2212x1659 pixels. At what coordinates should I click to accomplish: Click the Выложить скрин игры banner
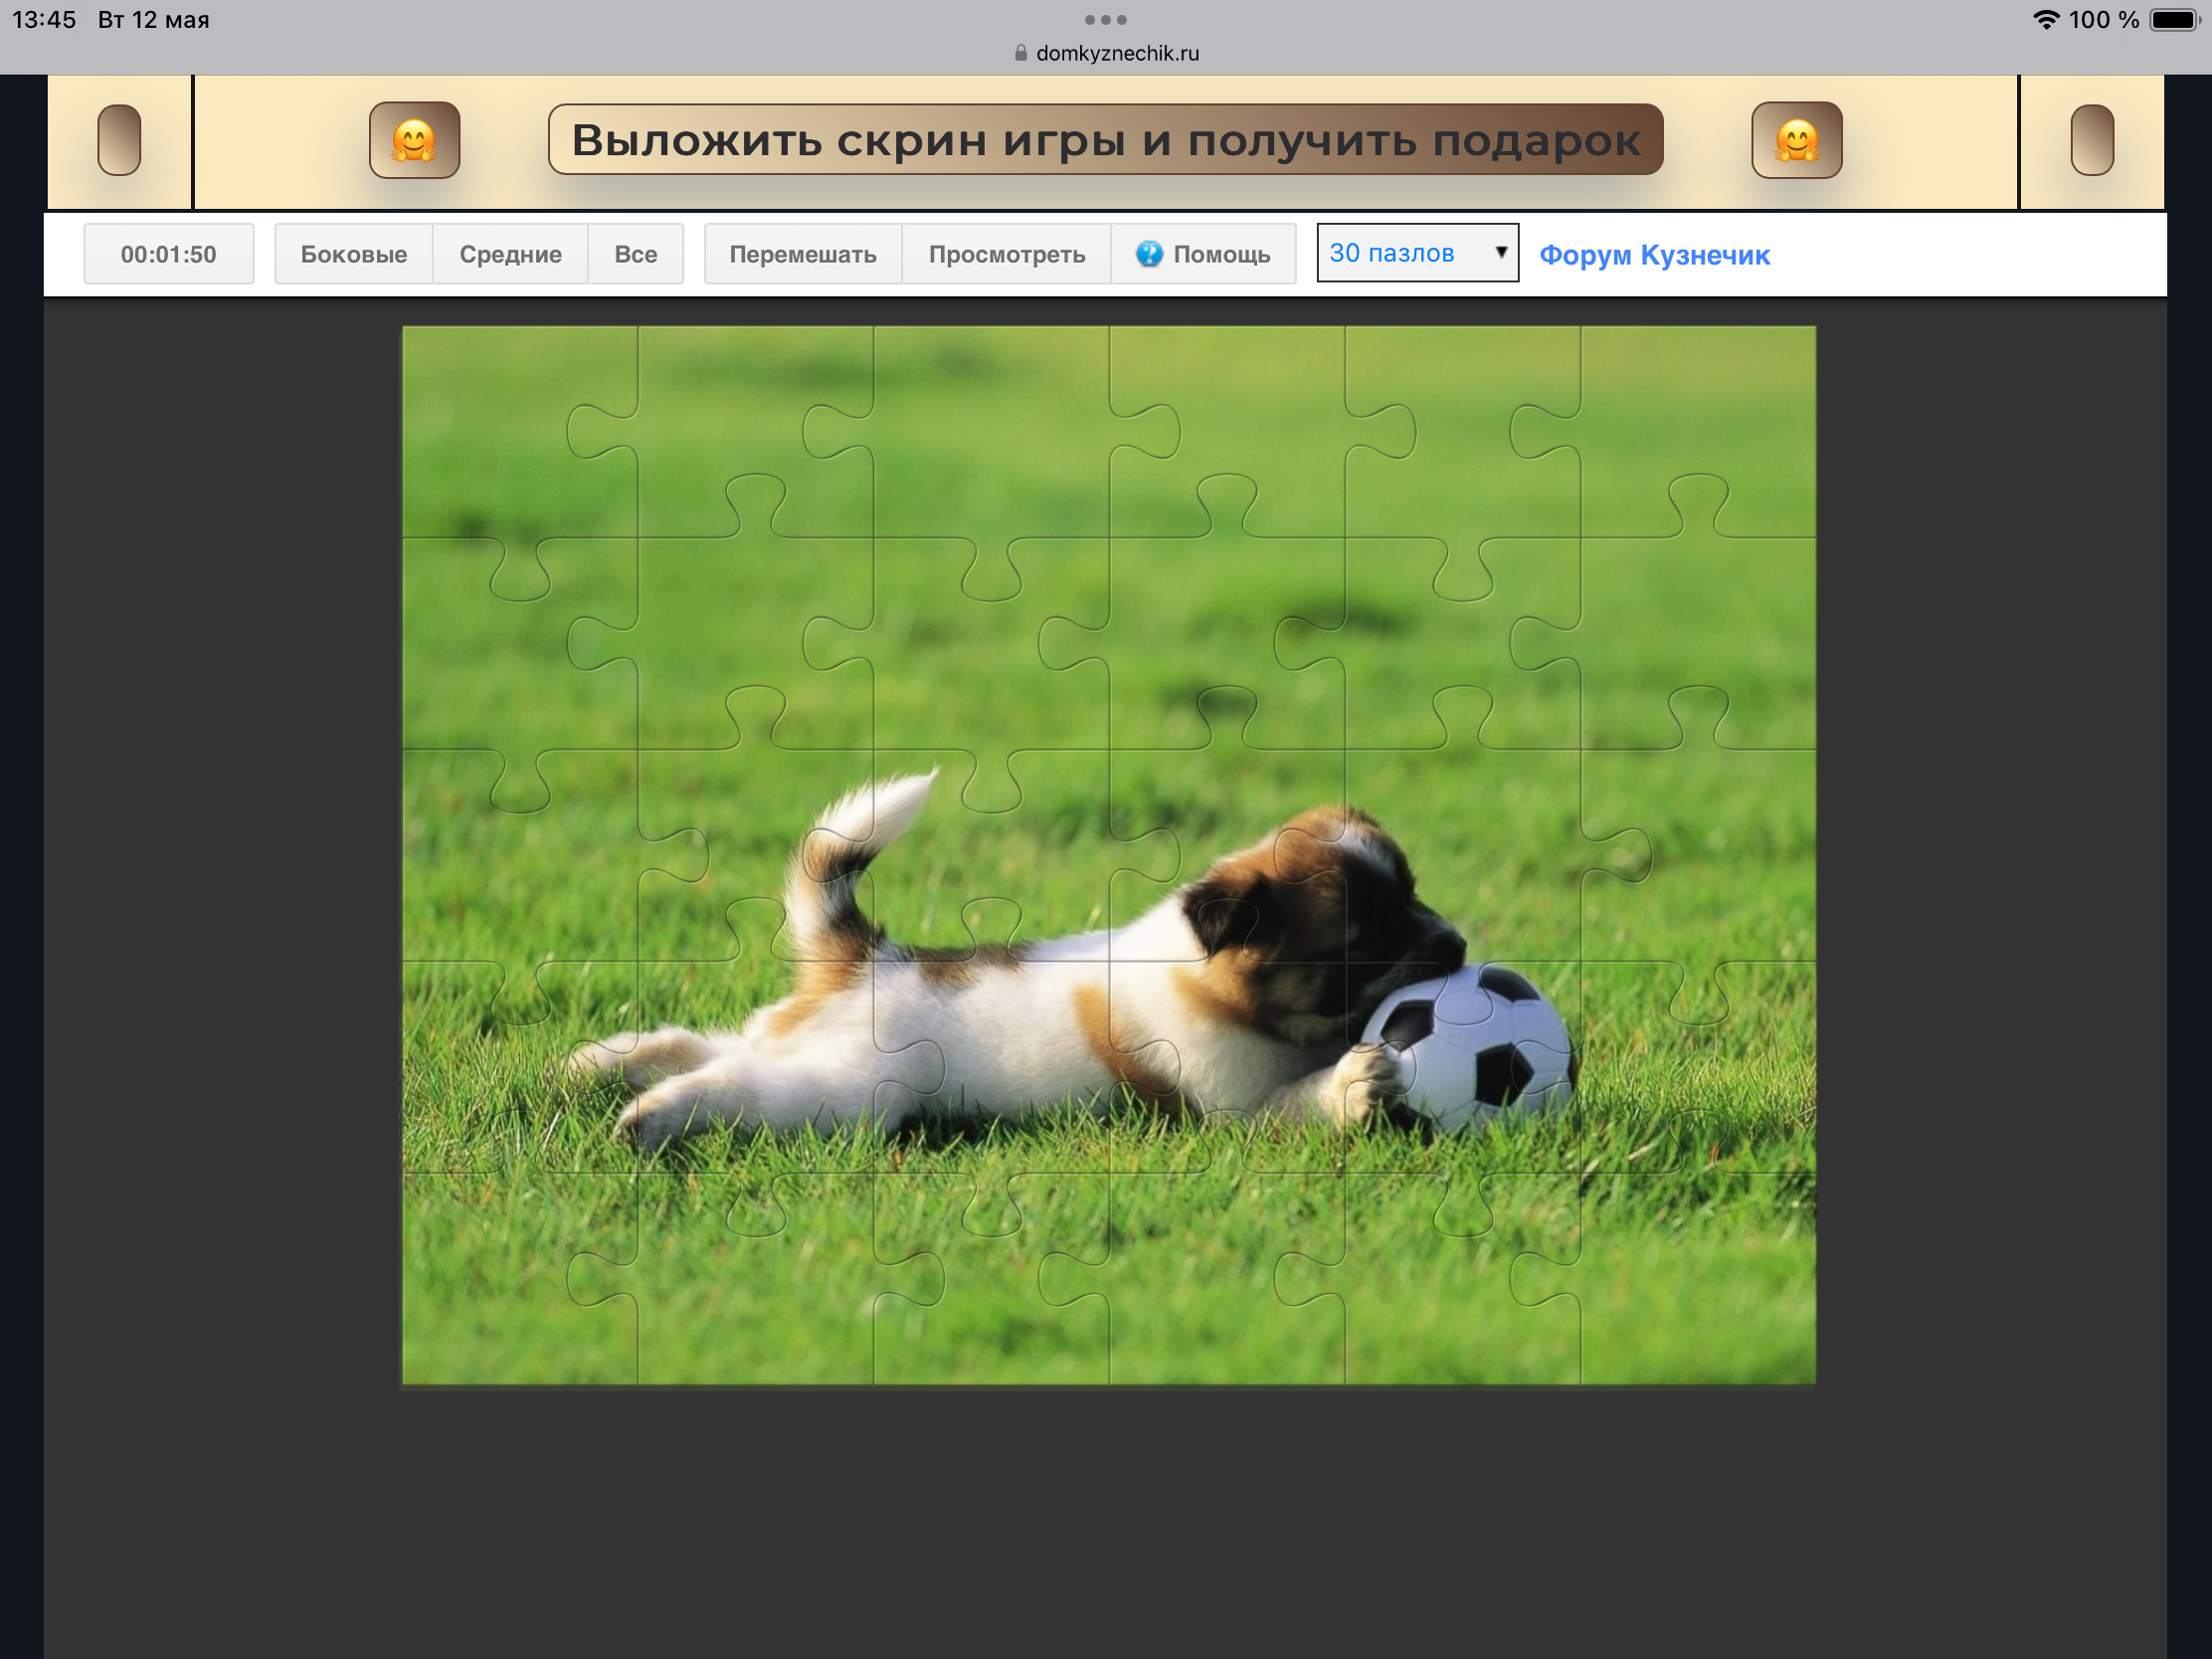click(x=1106, y=140)
